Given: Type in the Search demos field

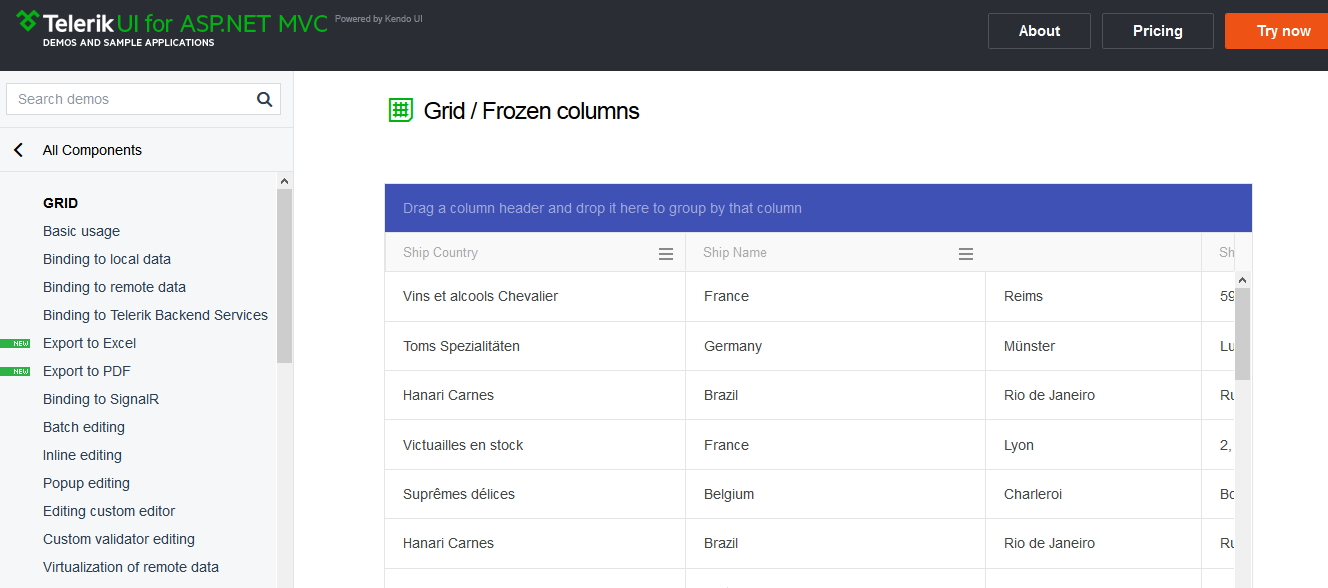Looking at the screenshot, I should pyautogui.click(x=128, y=99).
